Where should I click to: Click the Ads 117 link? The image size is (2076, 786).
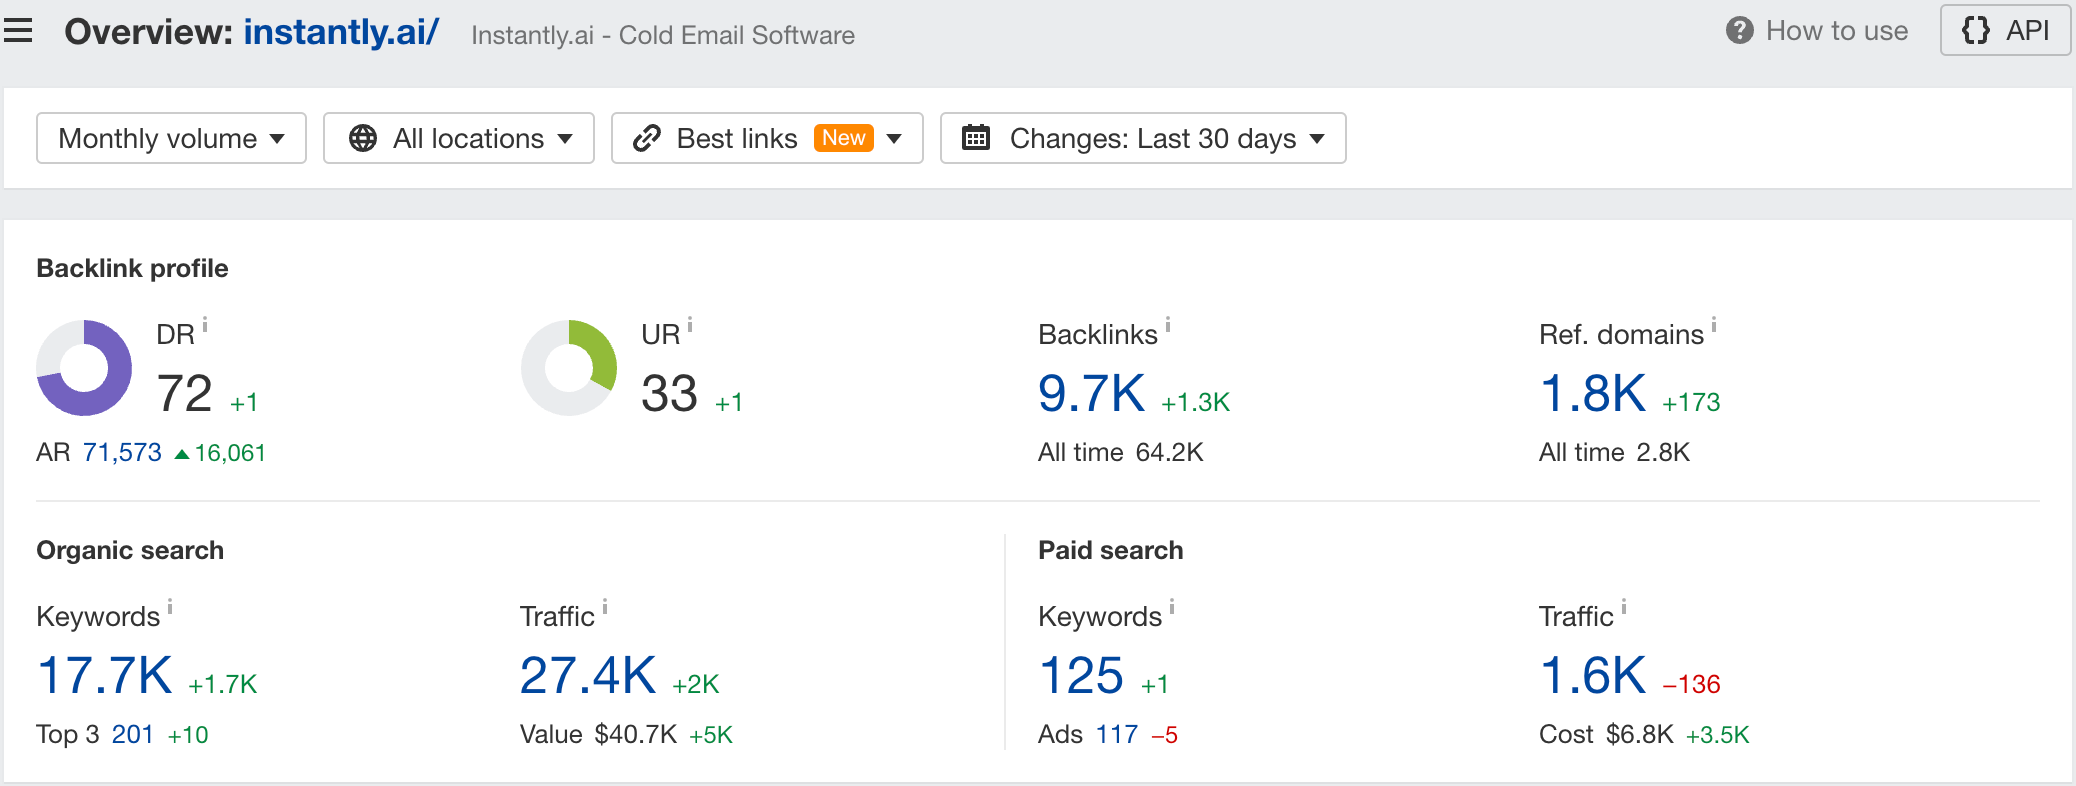[x=1117, y=735]
